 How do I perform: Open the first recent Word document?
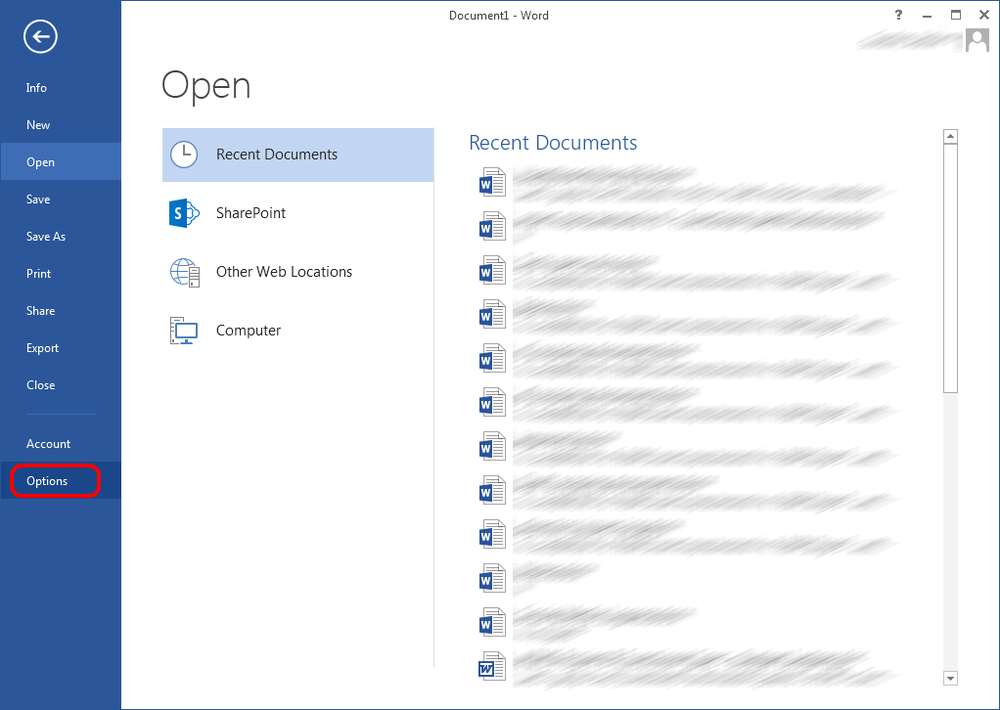point(688,182)
